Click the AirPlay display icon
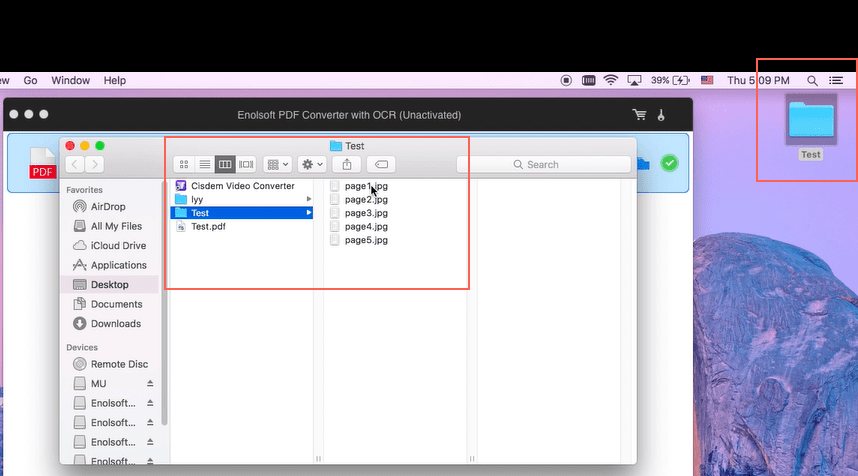Image resolution: width=858 pixels, height=476 pixels. click(x=634, y=80)
